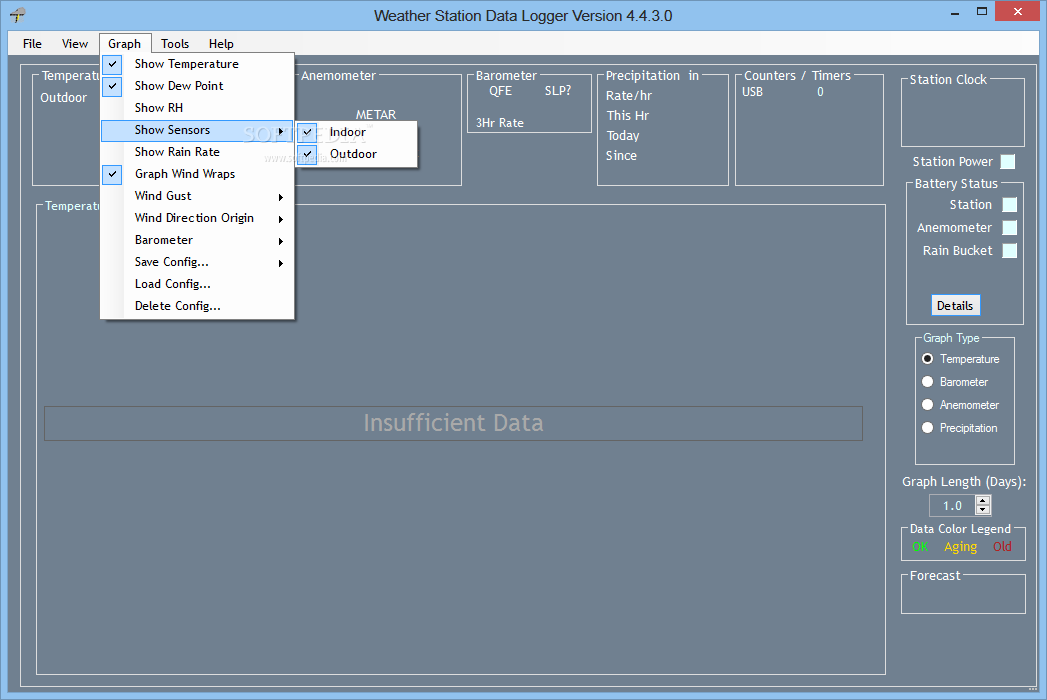The image size is (1047, 700).
Task: Open the File menu
Action: pos(32,44)
